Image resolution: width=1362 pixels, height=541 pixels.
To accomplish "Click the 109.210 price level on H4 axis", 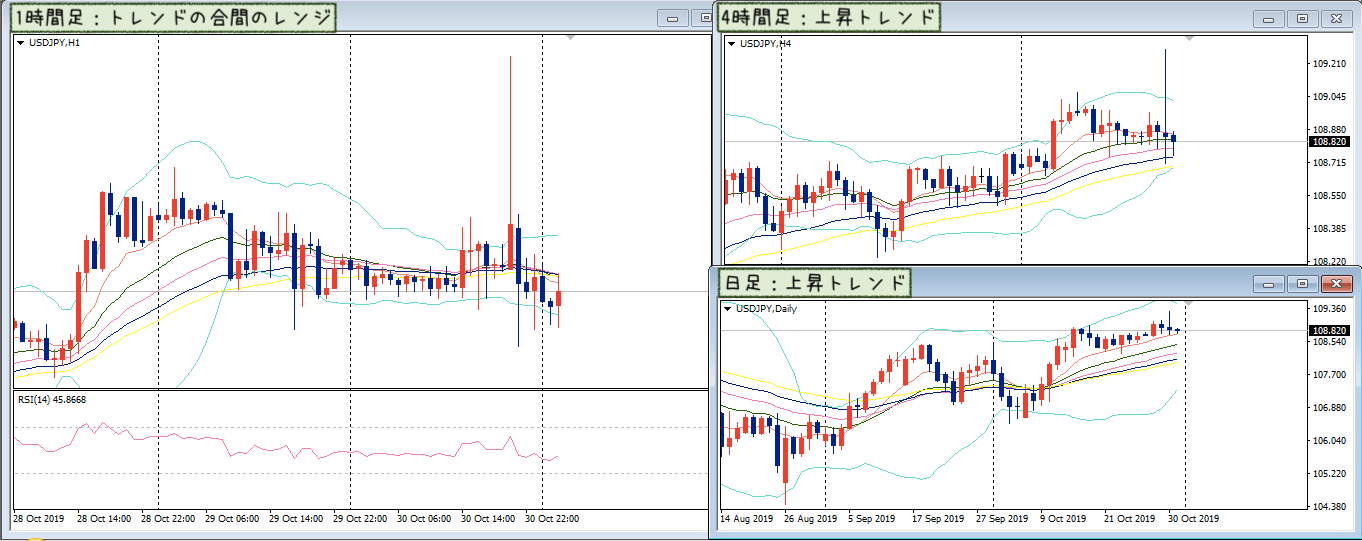I will tap(1328, 64).
